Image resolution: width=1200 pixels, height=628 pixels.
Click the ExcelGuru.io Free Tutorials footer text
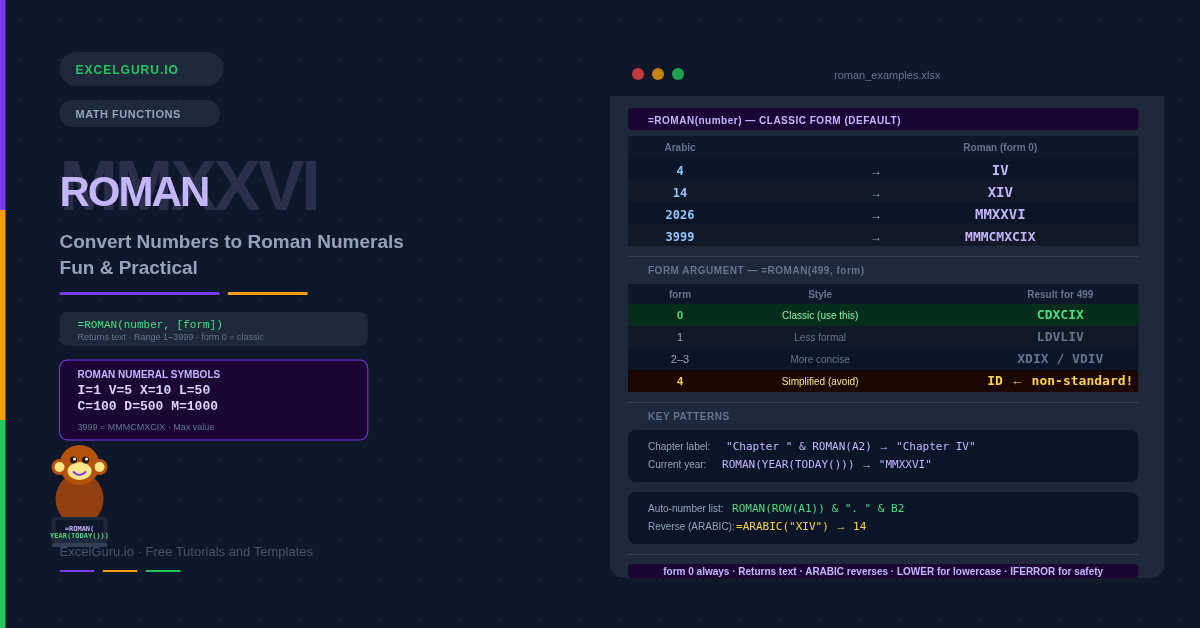186,552
